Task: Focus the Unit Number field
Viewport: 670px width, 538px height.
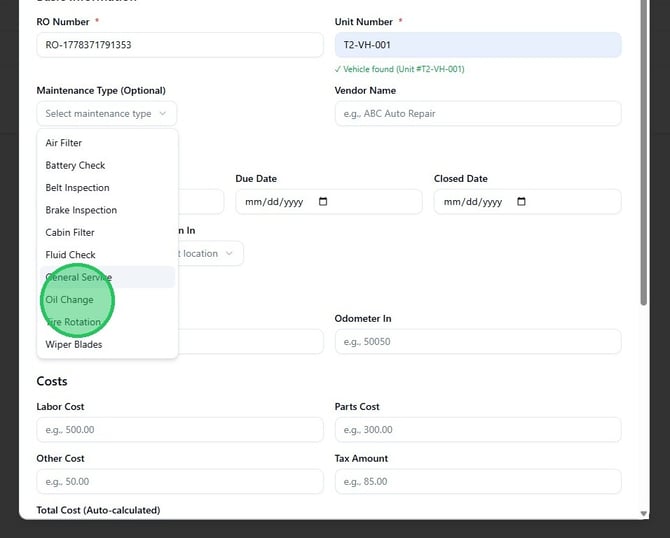Action: (x=478, y=45)
